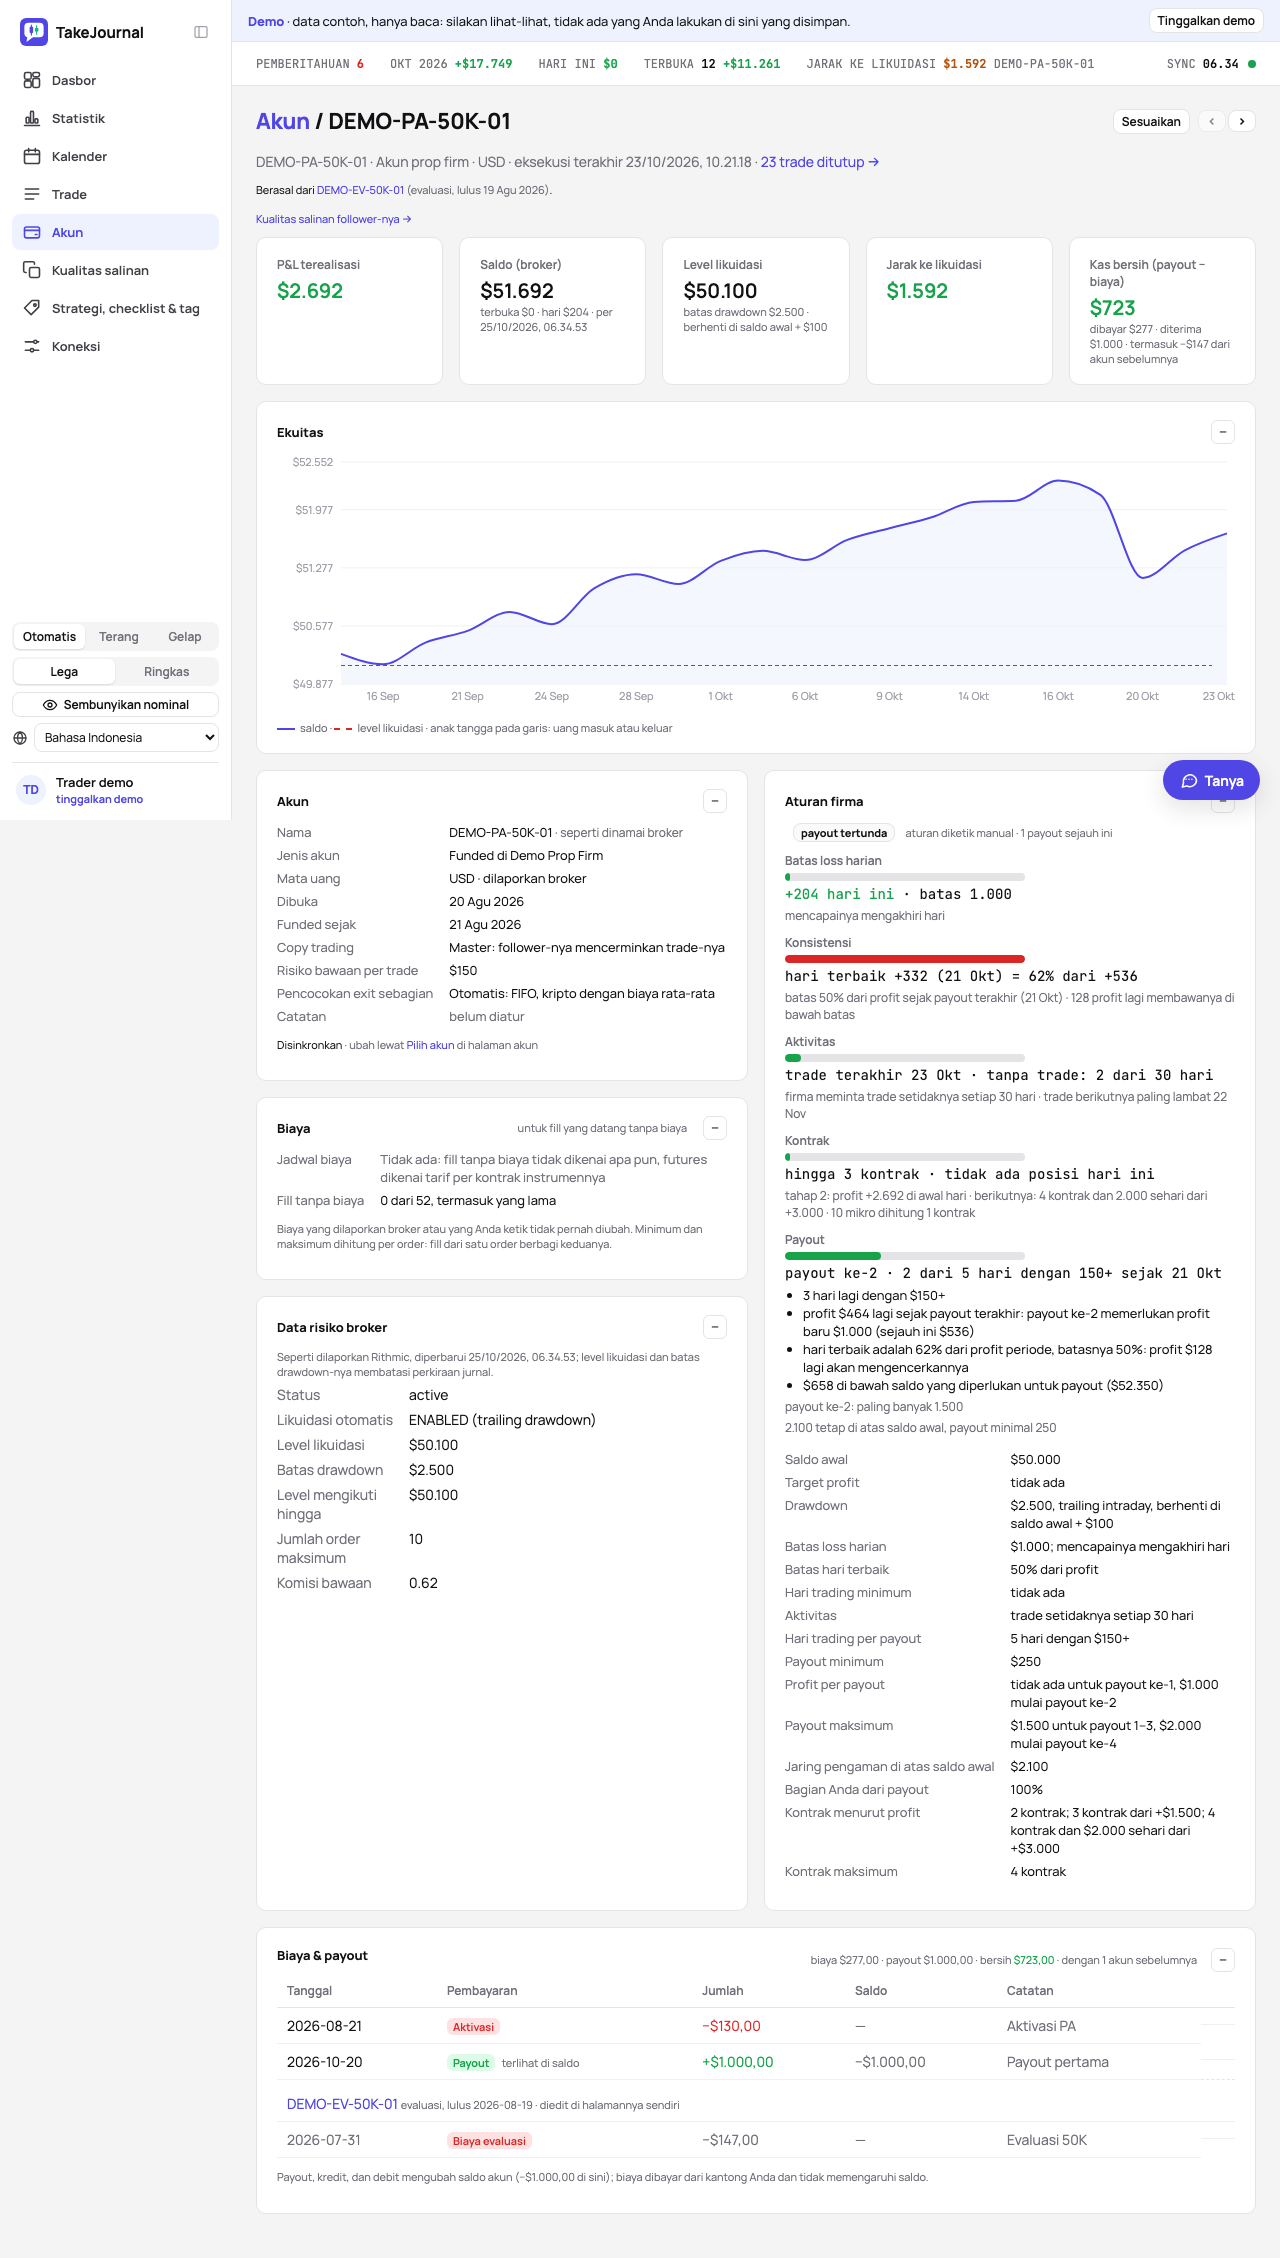Go to the next account arrow
The width and height of the screenshot is (1280, 2258).
pos(1242,121)
